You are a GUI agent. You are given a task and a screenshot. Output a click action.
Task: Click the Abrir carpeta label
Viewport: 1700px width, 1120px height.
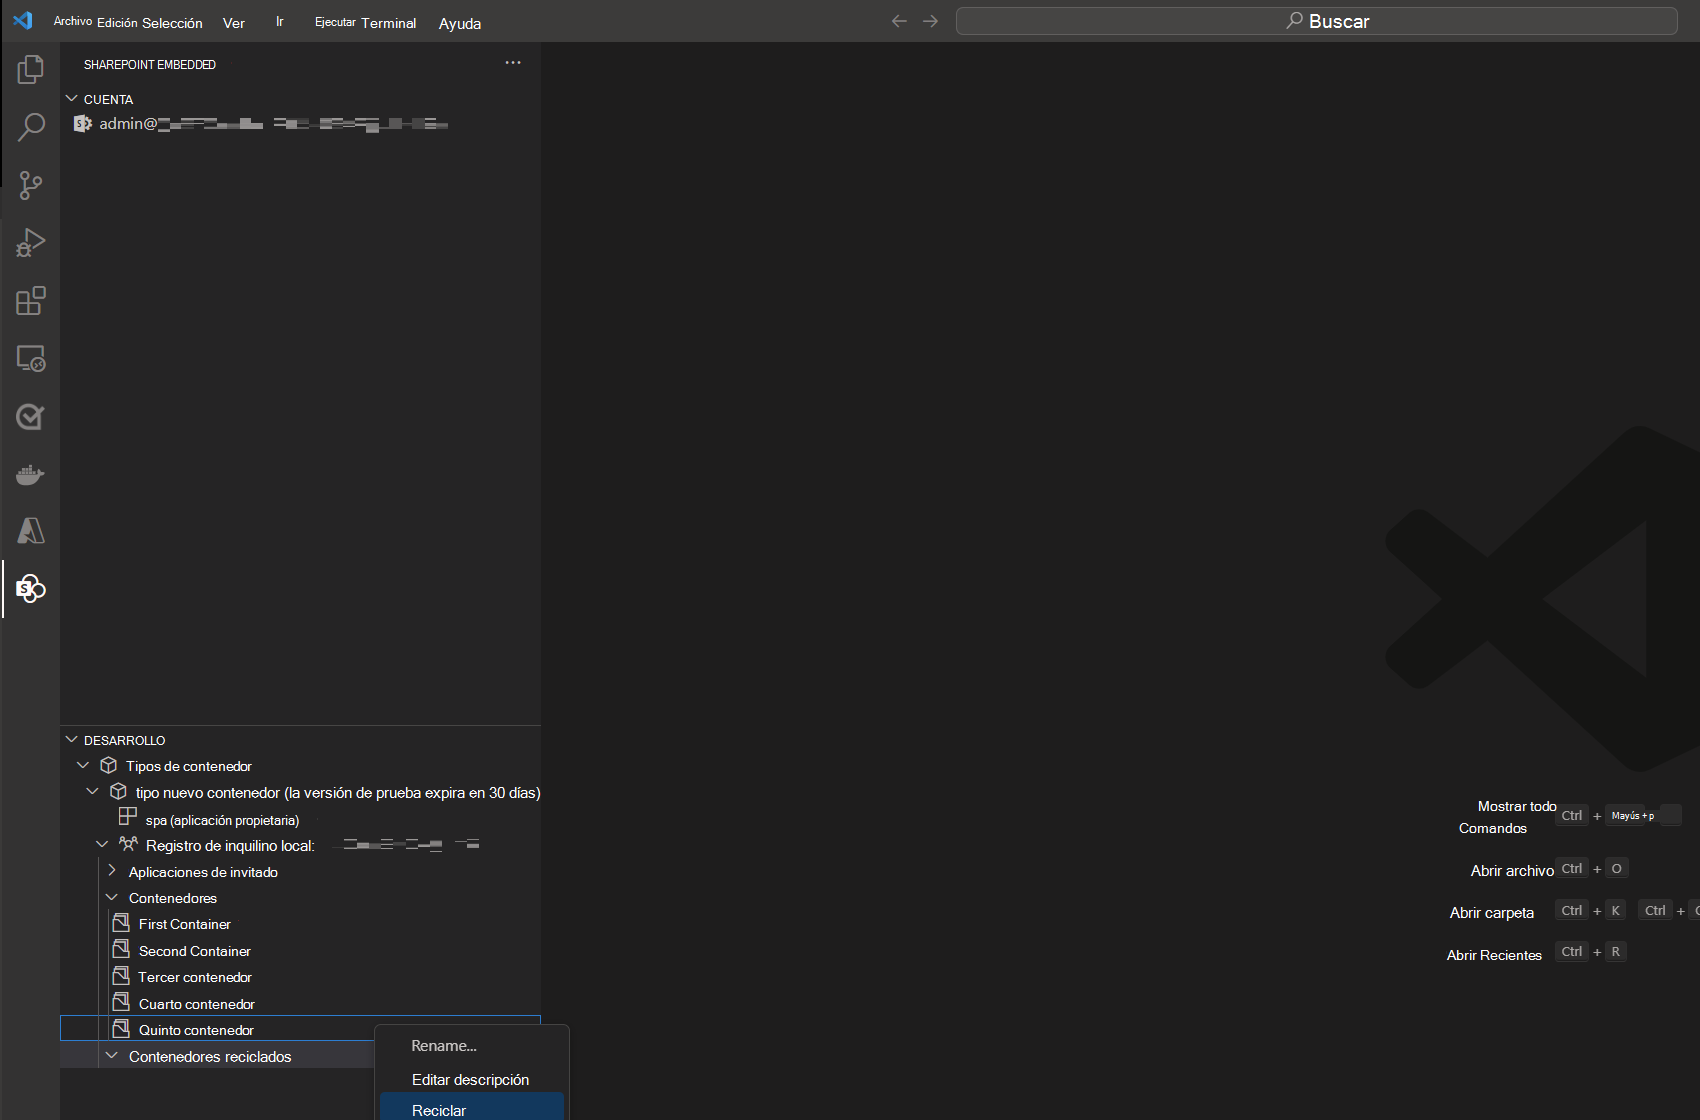(1491, 912)
